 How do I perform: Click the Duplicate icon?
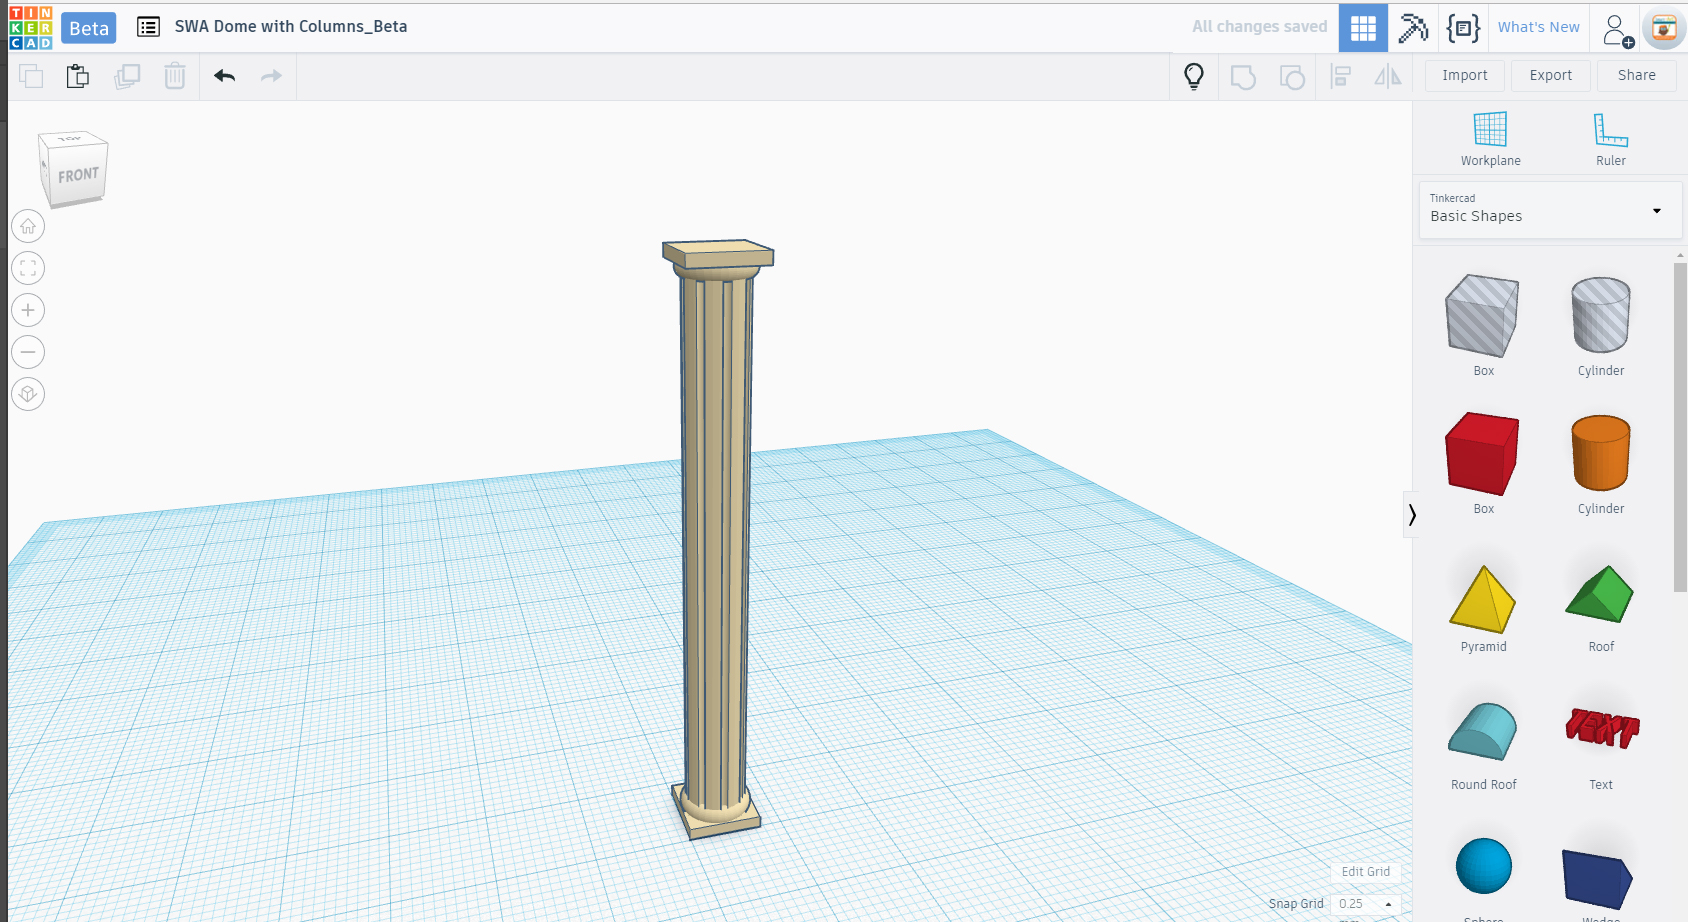pos(127,76)
